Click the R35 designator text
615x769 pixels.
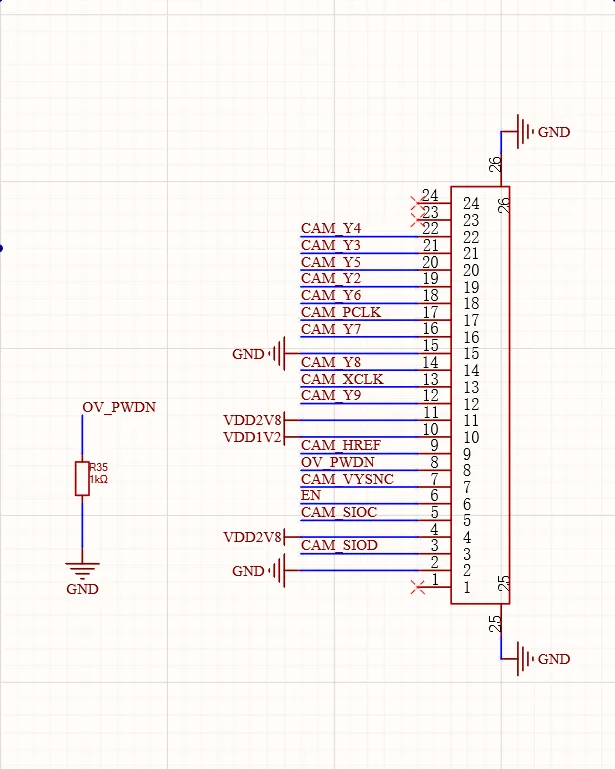[99, 467]
